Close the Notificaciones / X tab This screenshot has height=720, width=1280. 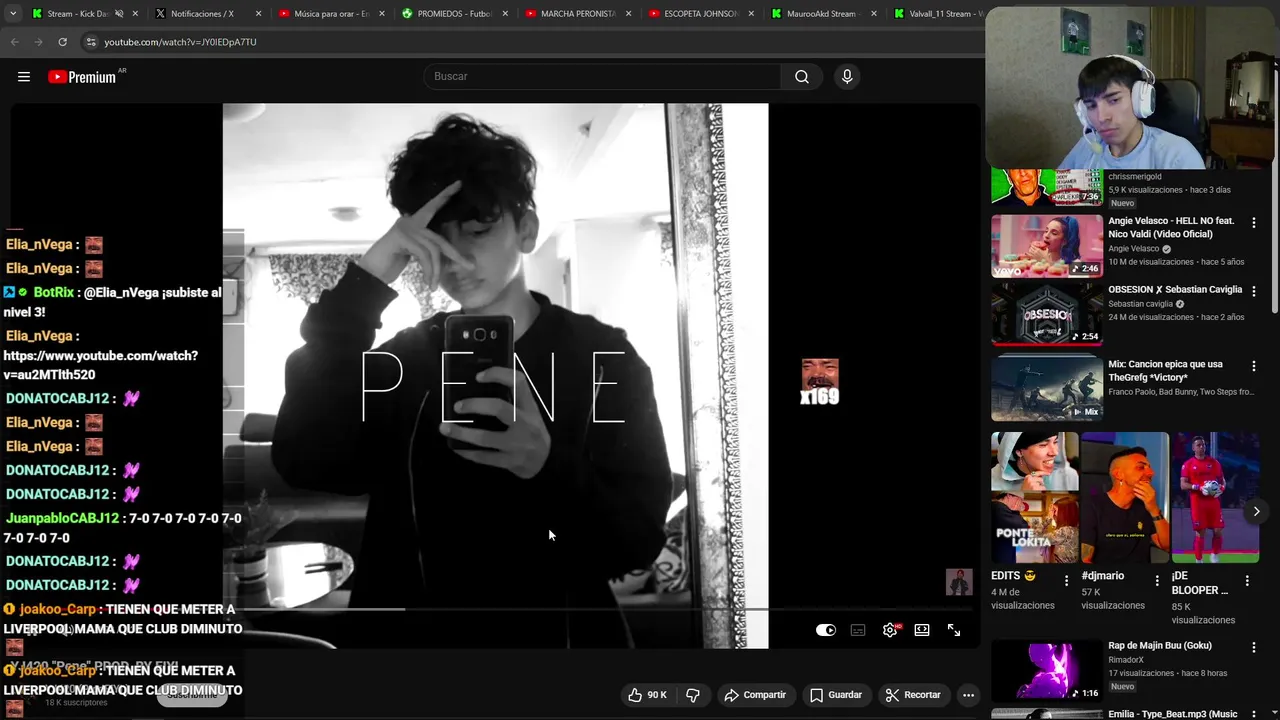point(259,14)
